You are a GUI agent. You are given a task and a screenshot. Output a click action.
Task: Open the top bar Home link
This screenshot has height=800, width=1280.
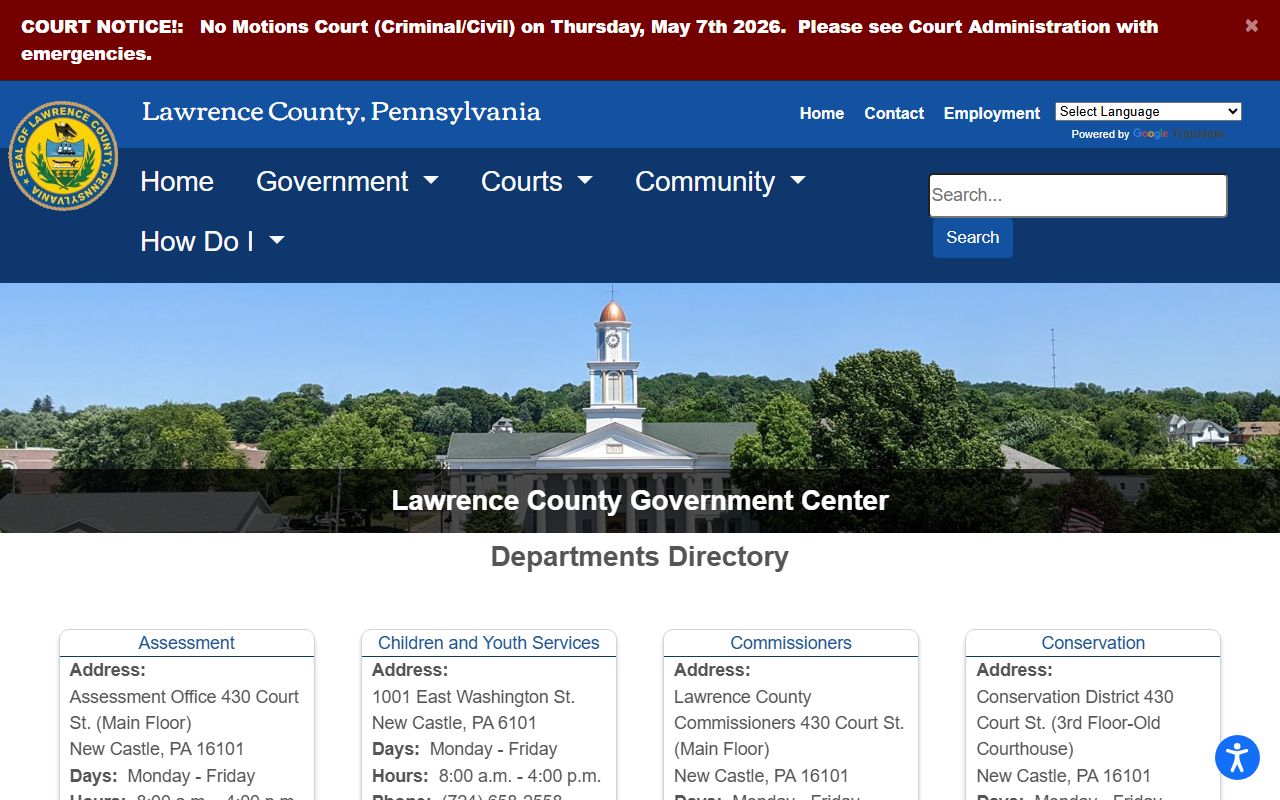point(822,113)
